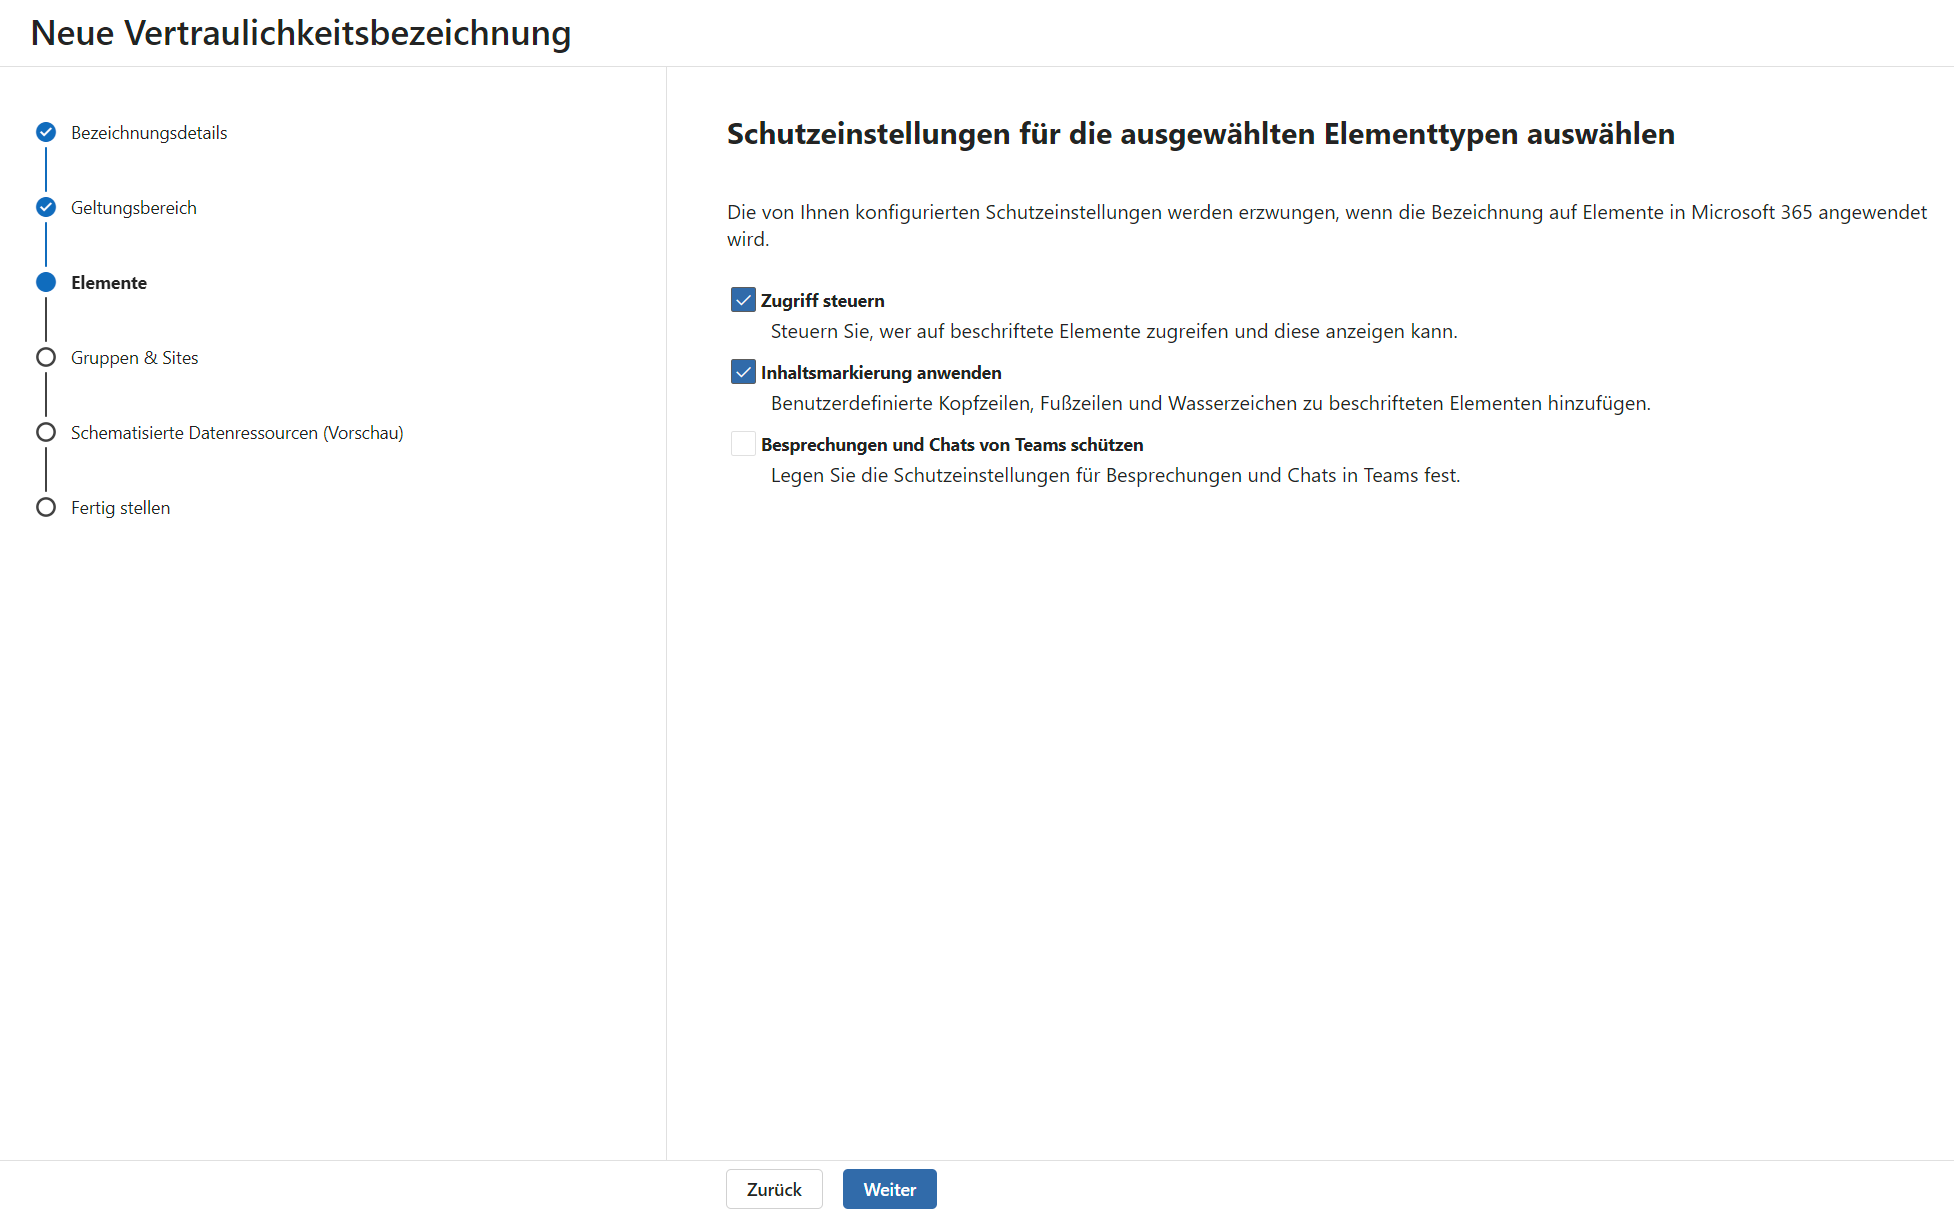Click the active Elemente step circle

46,282
